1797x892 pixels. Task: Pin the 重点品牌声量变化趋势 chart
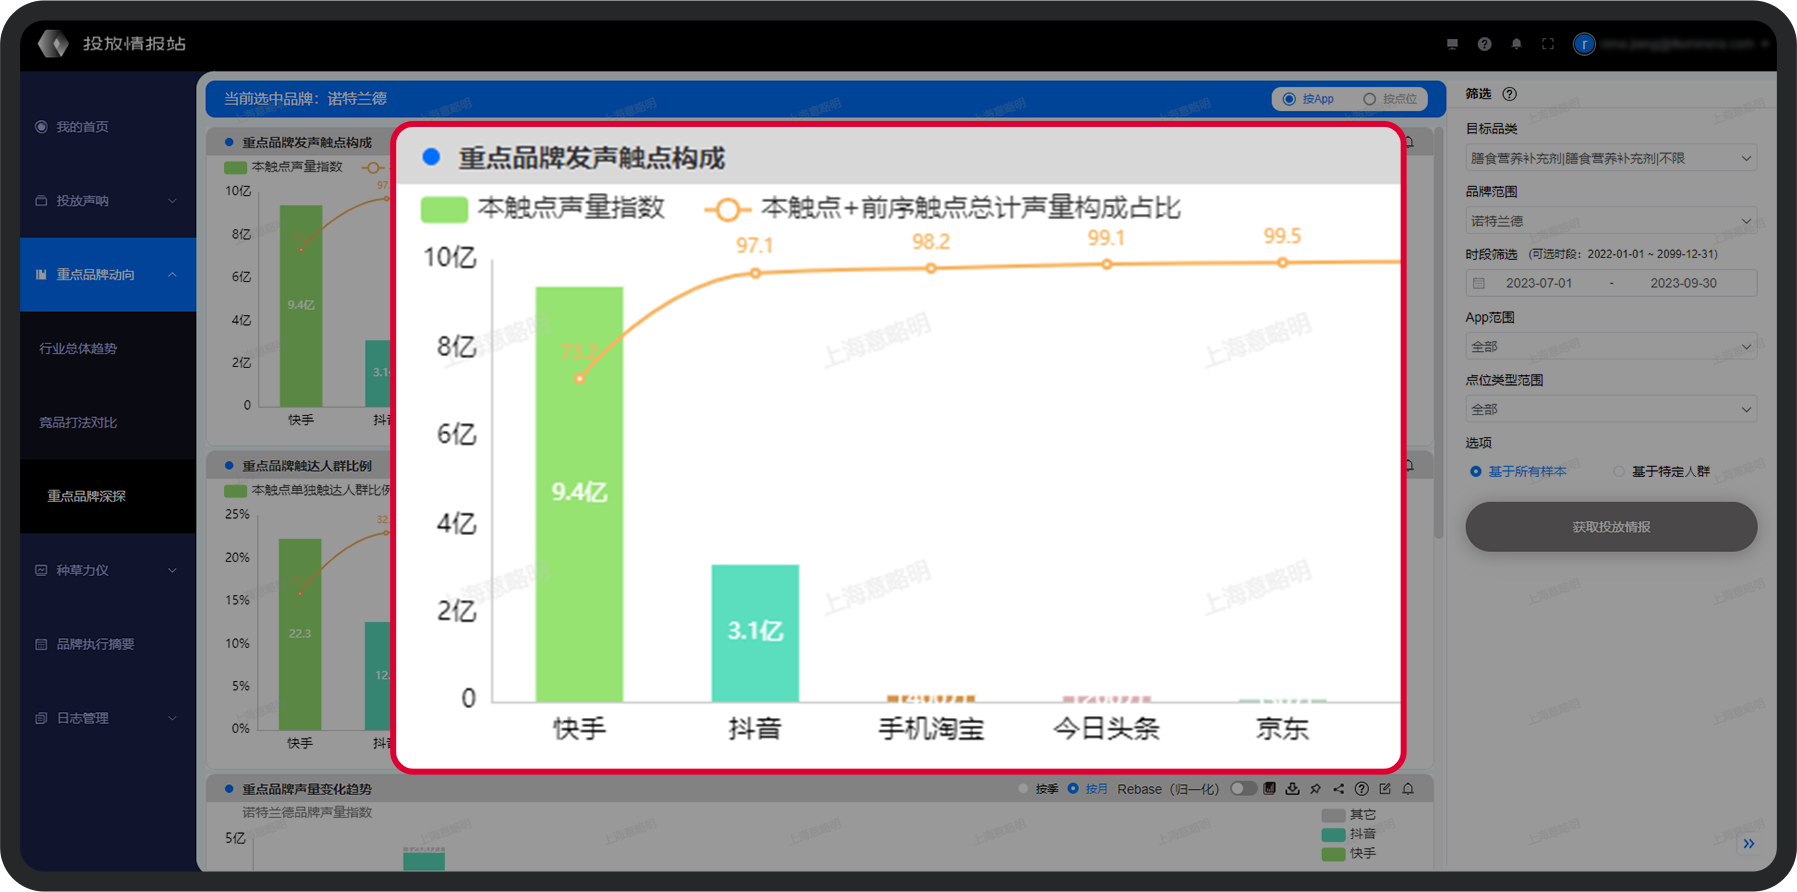click(x=1315, y=788)
